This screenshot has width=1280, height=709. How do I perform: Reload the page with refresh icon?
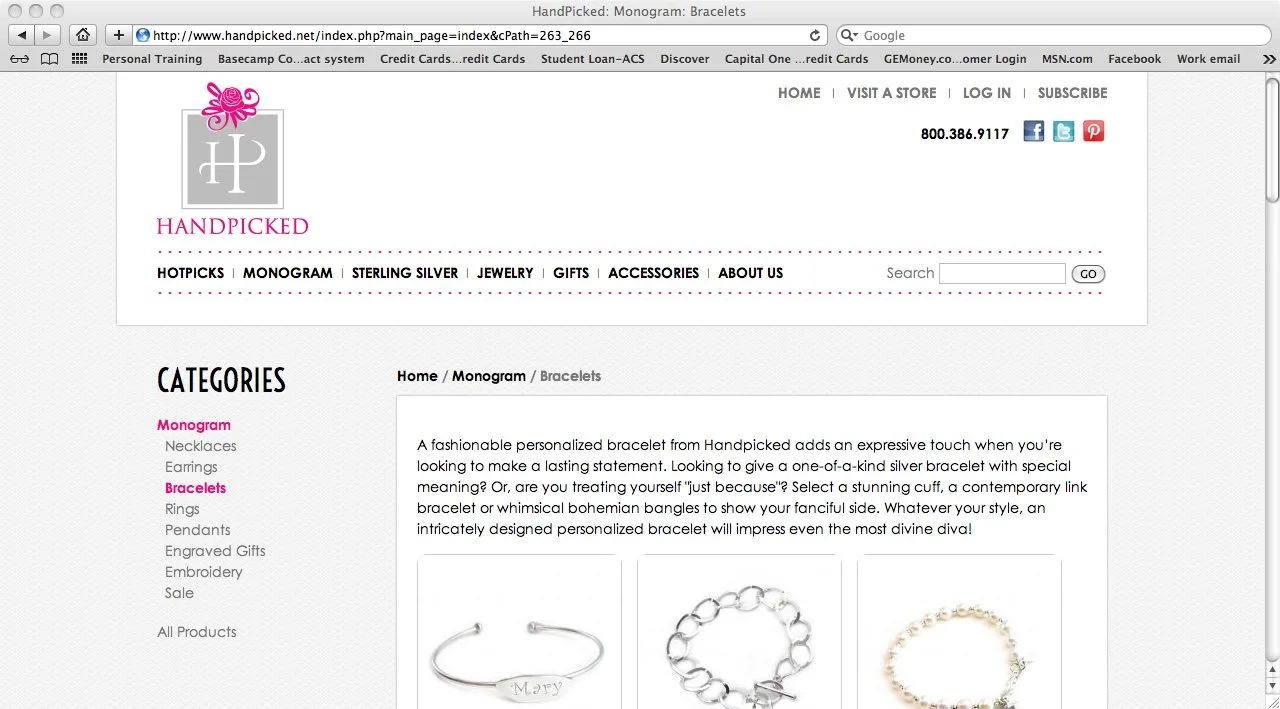tap(815, 35)
